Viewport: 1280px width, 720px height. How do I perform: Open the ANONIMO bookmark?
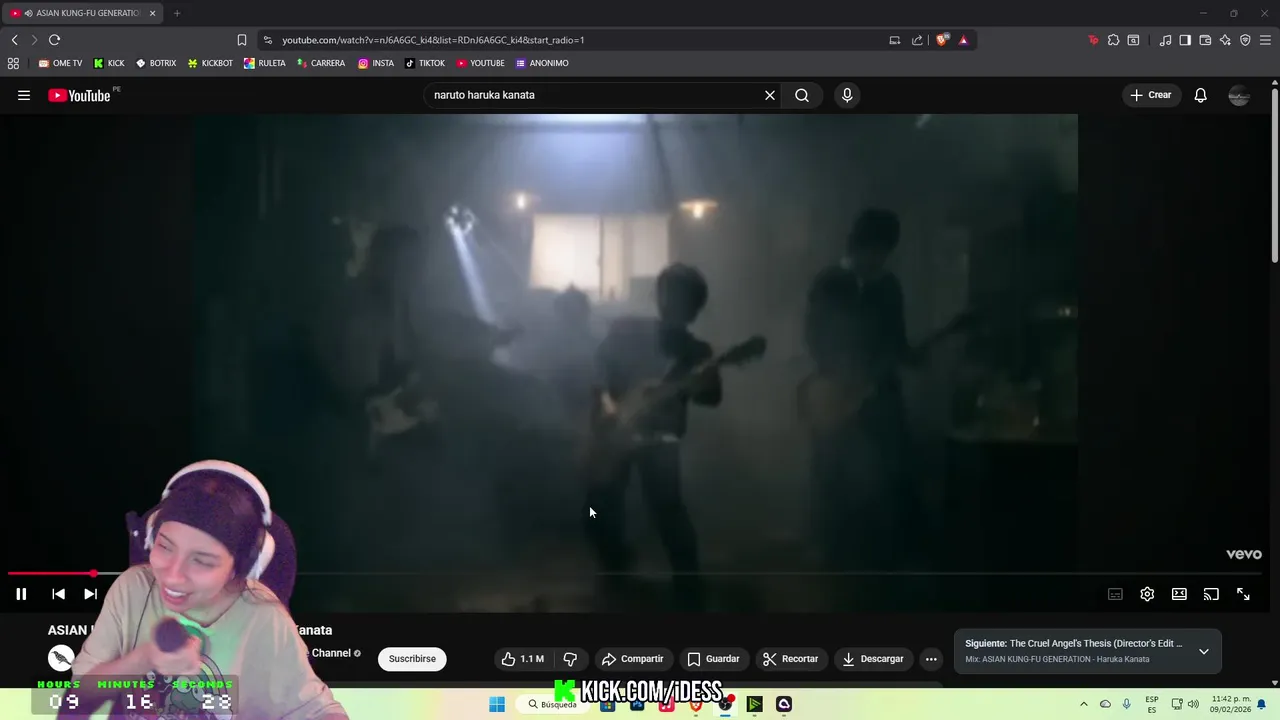tap(542, 63)
